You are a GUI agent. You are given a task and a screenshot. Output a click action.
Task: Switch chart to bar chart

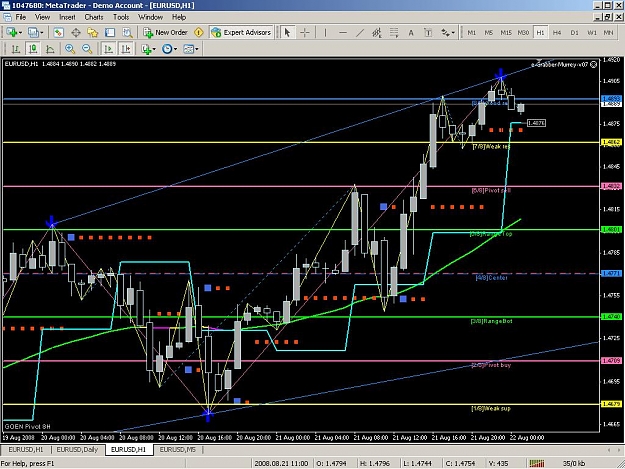16,49
